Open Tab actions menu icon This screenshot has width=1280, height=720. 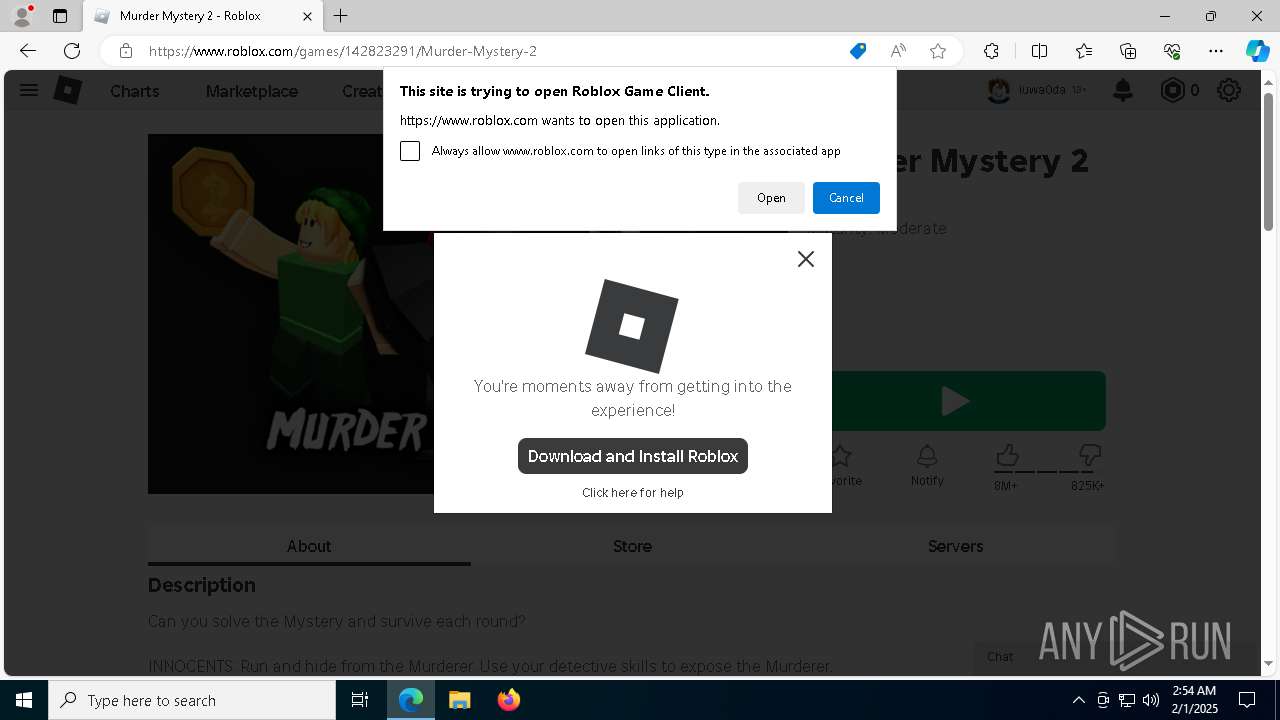tap(60, 16)
